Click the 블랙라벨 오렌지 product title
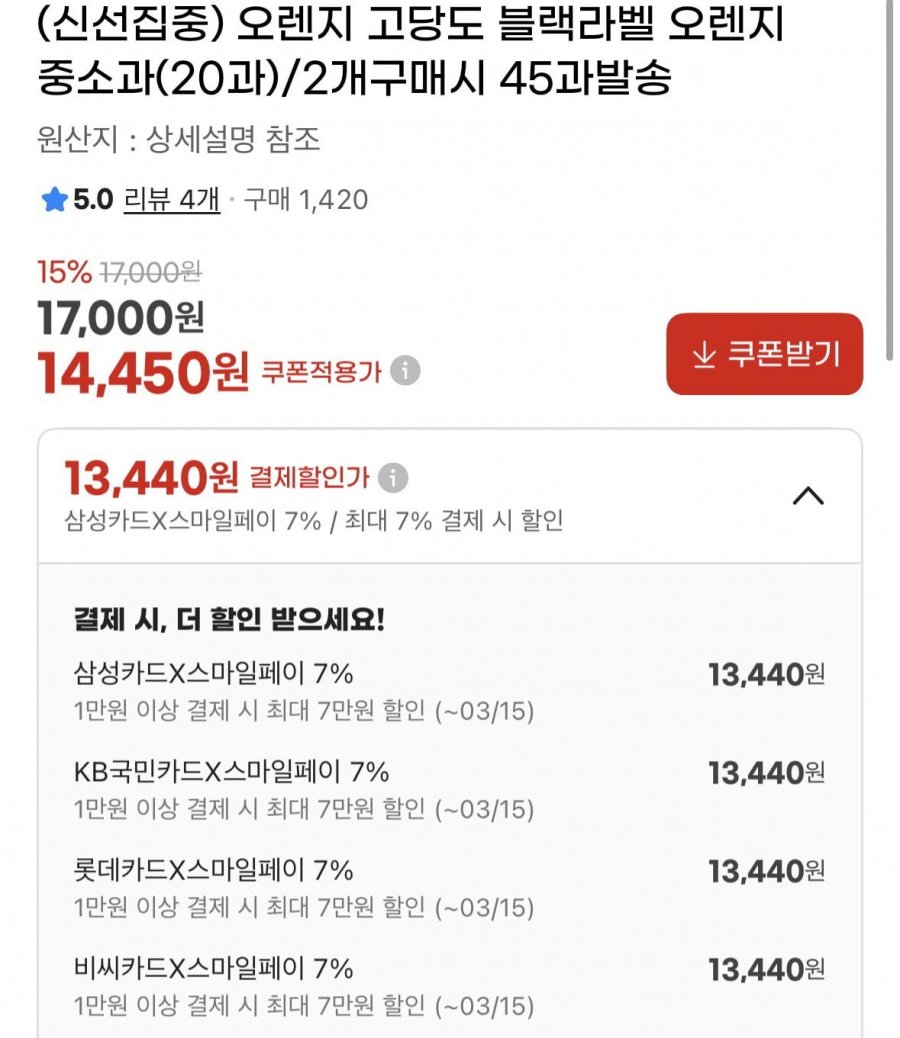Screen dimensions: 900x1038 (410, 52)
